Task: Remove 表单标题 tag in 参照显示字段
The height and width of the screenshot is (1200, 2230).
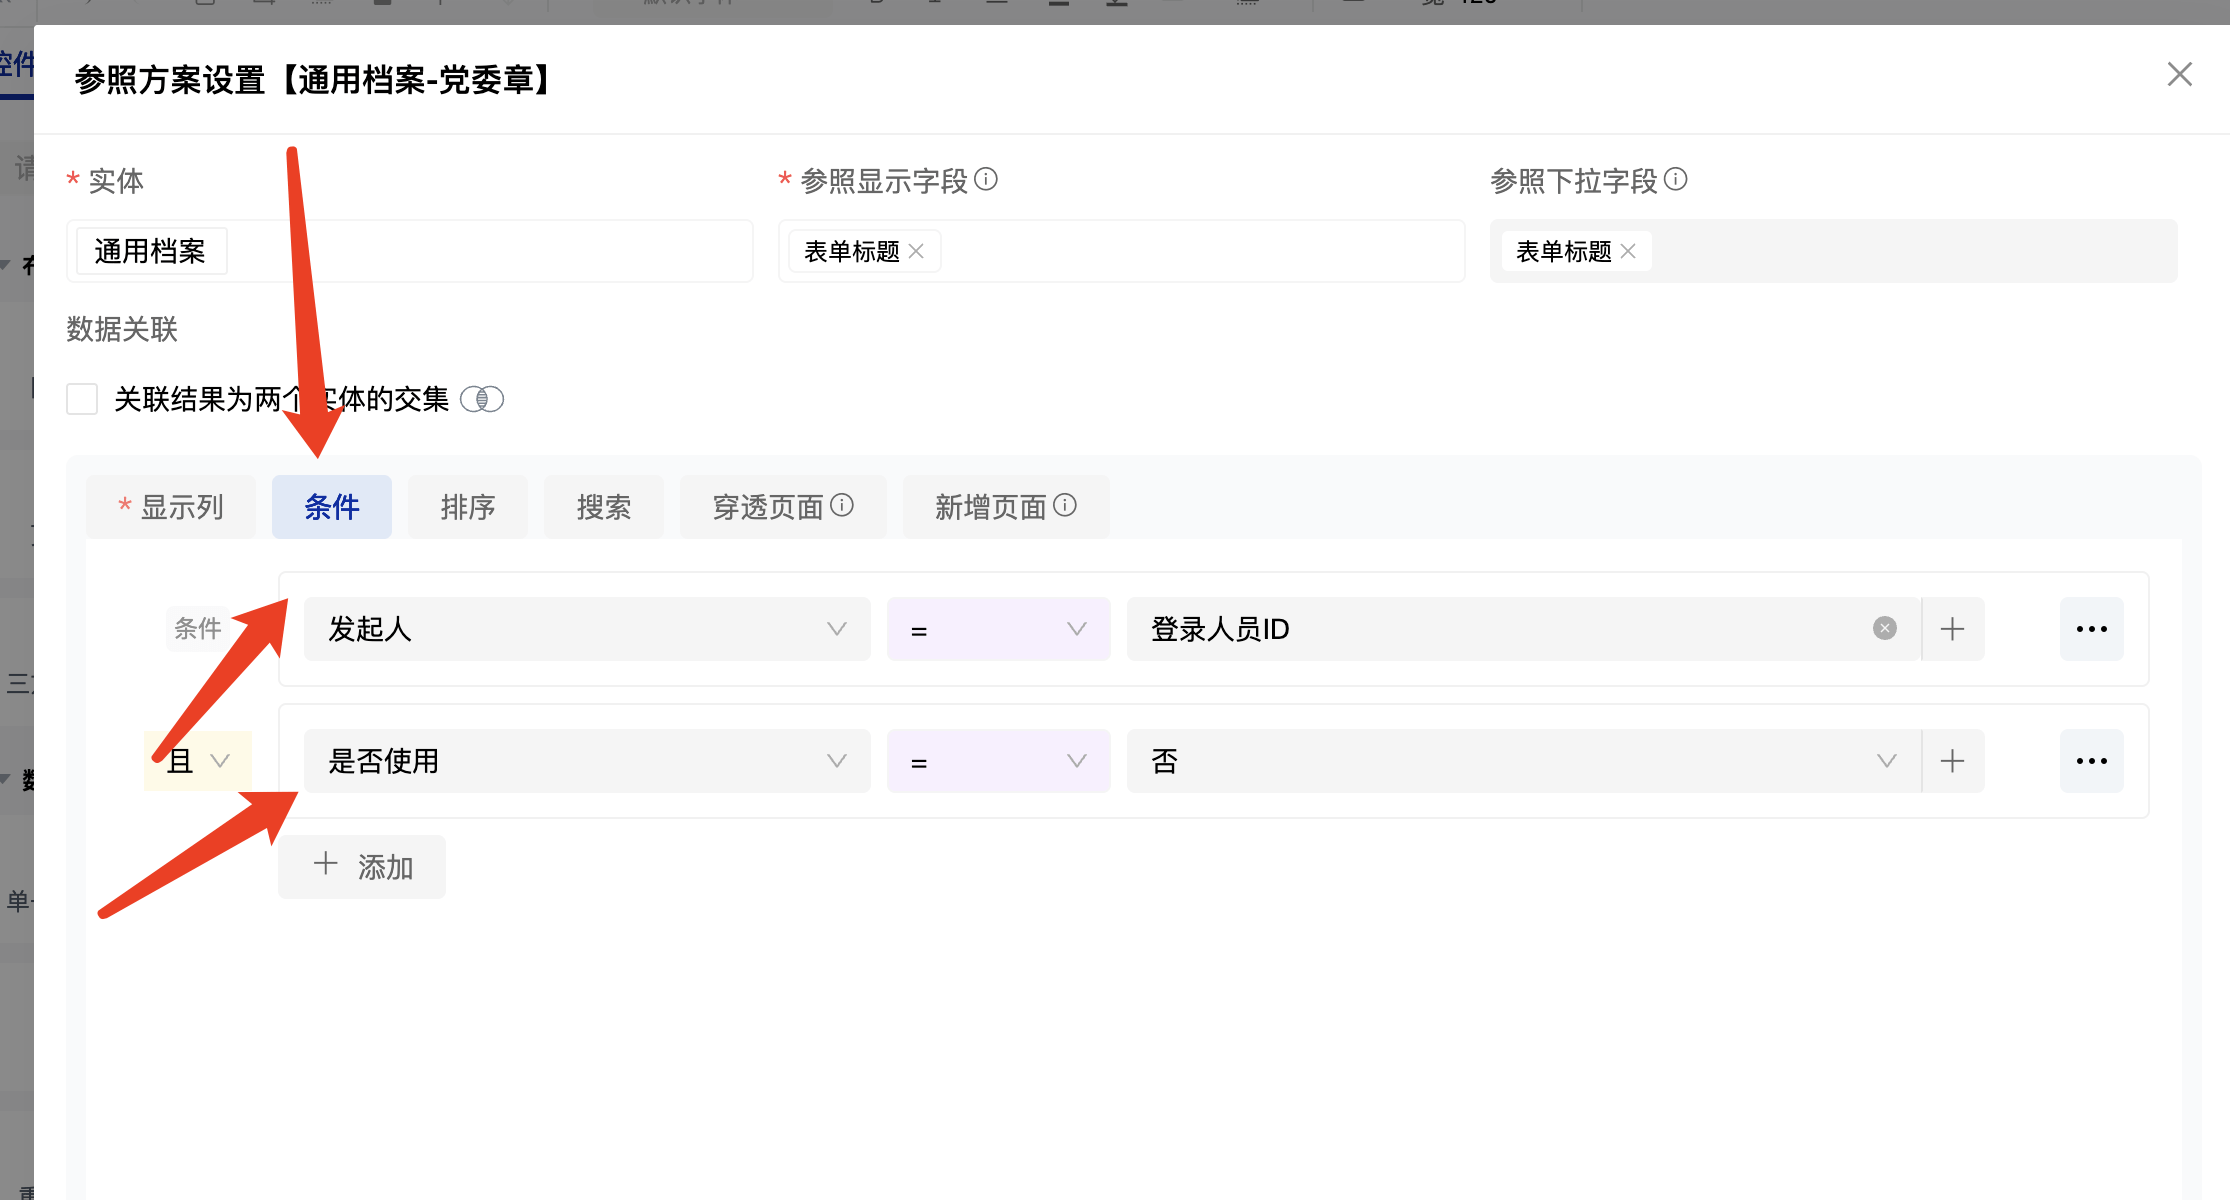Action: coord(916,251)
